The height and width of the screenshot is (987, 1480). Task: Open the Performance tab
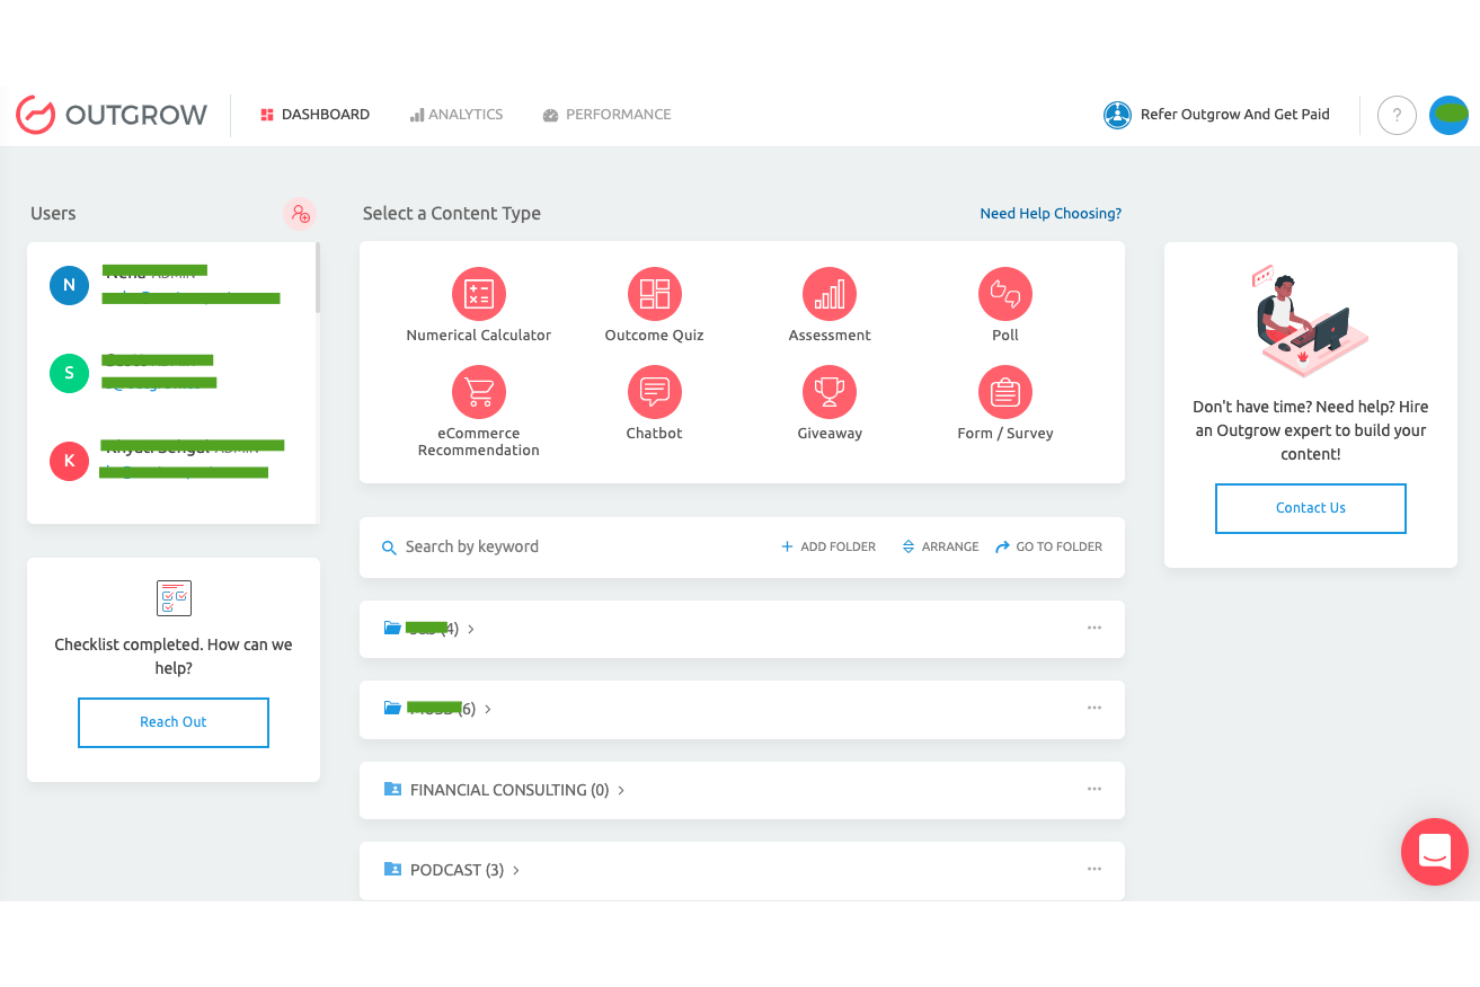point(607,115)
